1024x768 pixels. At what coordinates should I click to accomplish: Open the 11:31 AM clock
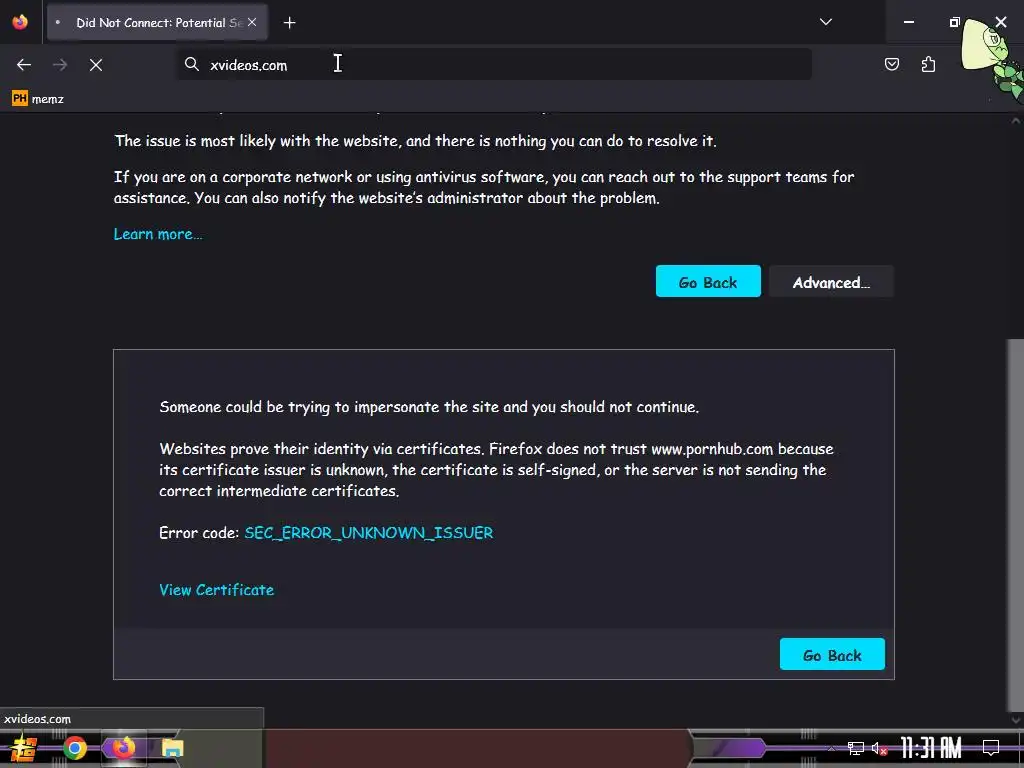pos(931,748)
